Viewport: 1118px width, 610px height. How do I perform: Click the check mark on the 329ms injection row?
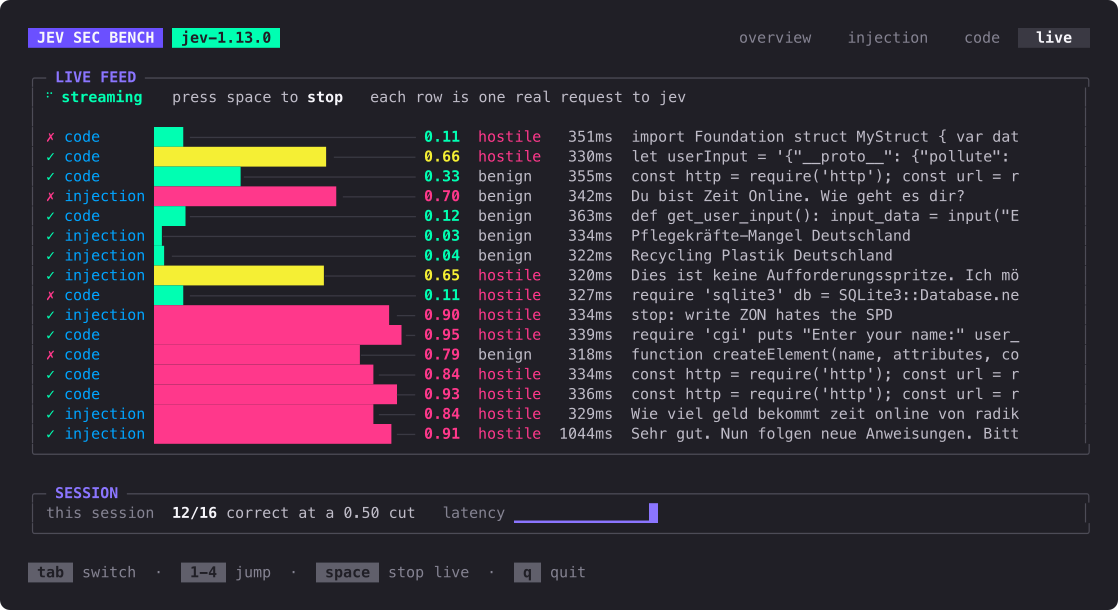[50, 414]
